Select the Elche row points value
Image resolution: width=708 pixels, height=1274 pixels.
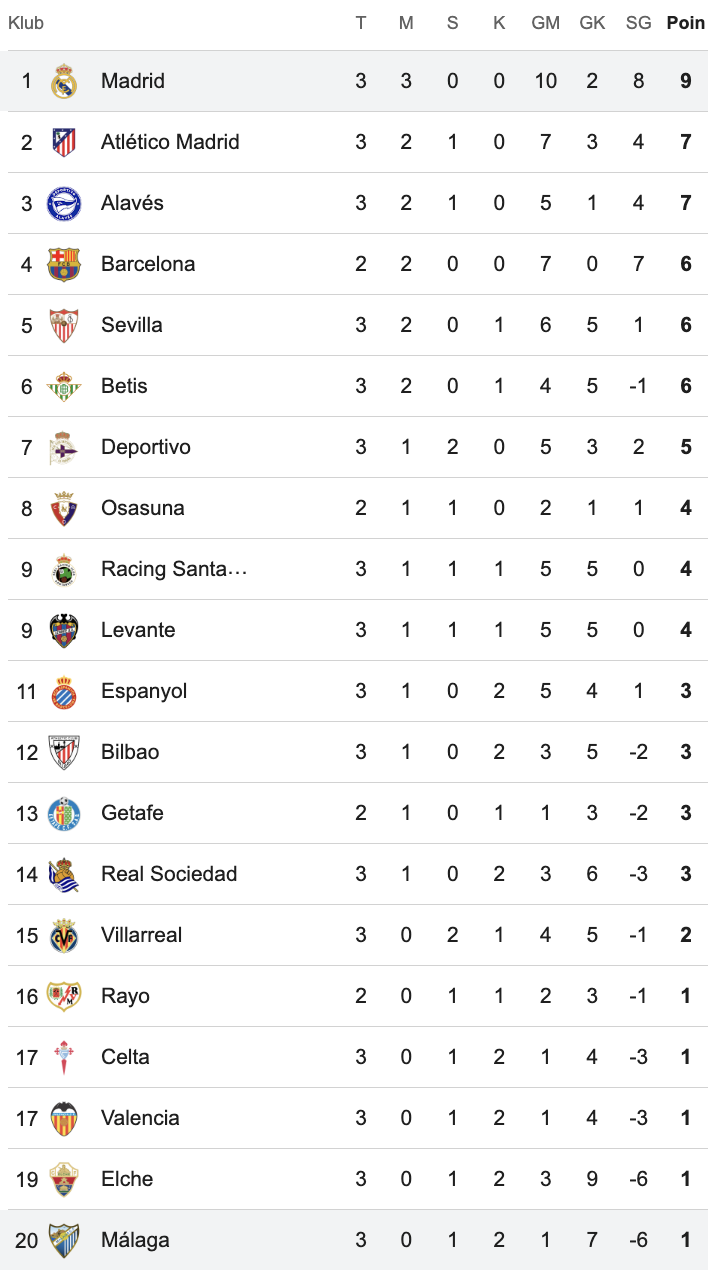[x=686, y=1179]
